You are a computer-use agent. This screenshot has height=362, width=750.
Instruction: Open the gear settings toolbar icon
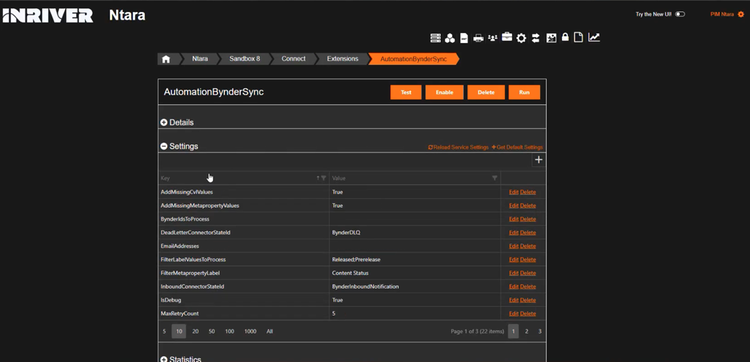tap(521, 38)
